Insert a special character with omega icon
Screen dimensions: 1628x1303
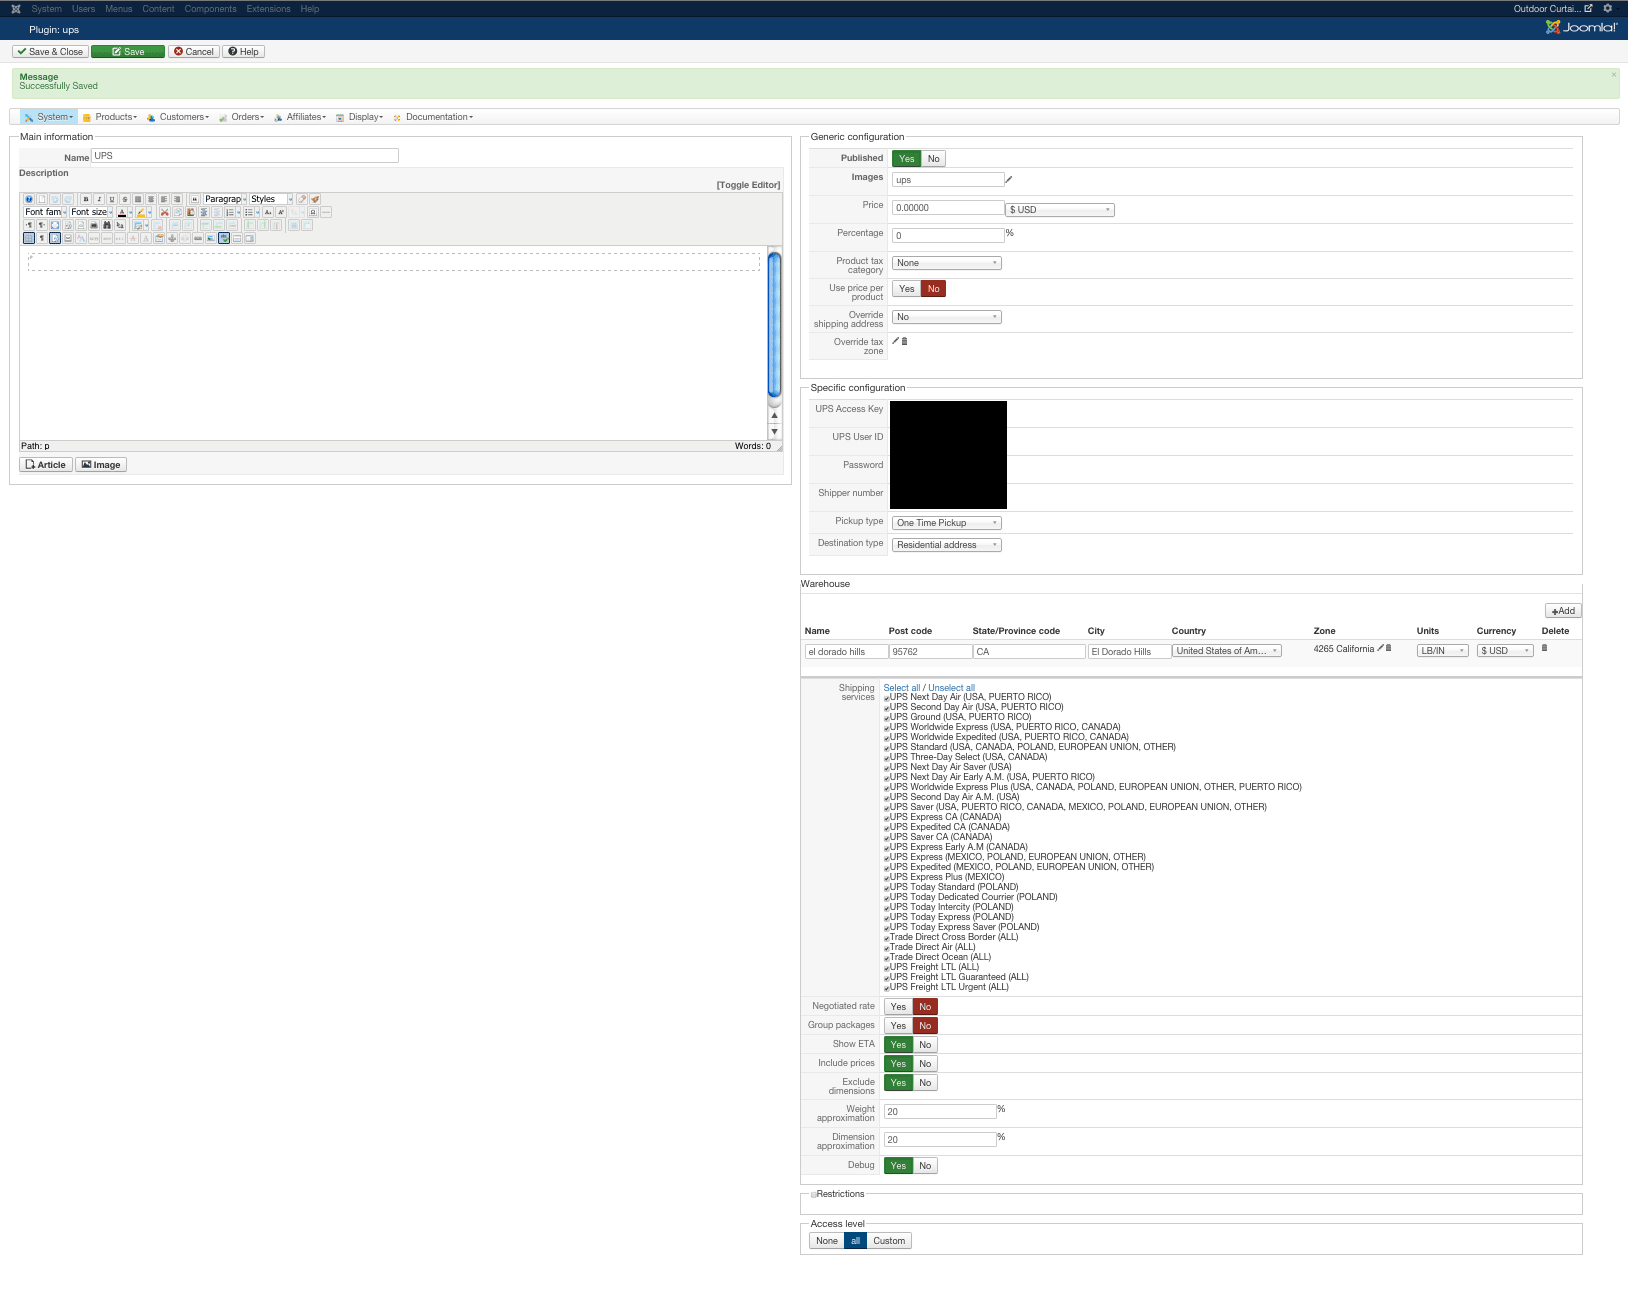[x=313, y=212]
